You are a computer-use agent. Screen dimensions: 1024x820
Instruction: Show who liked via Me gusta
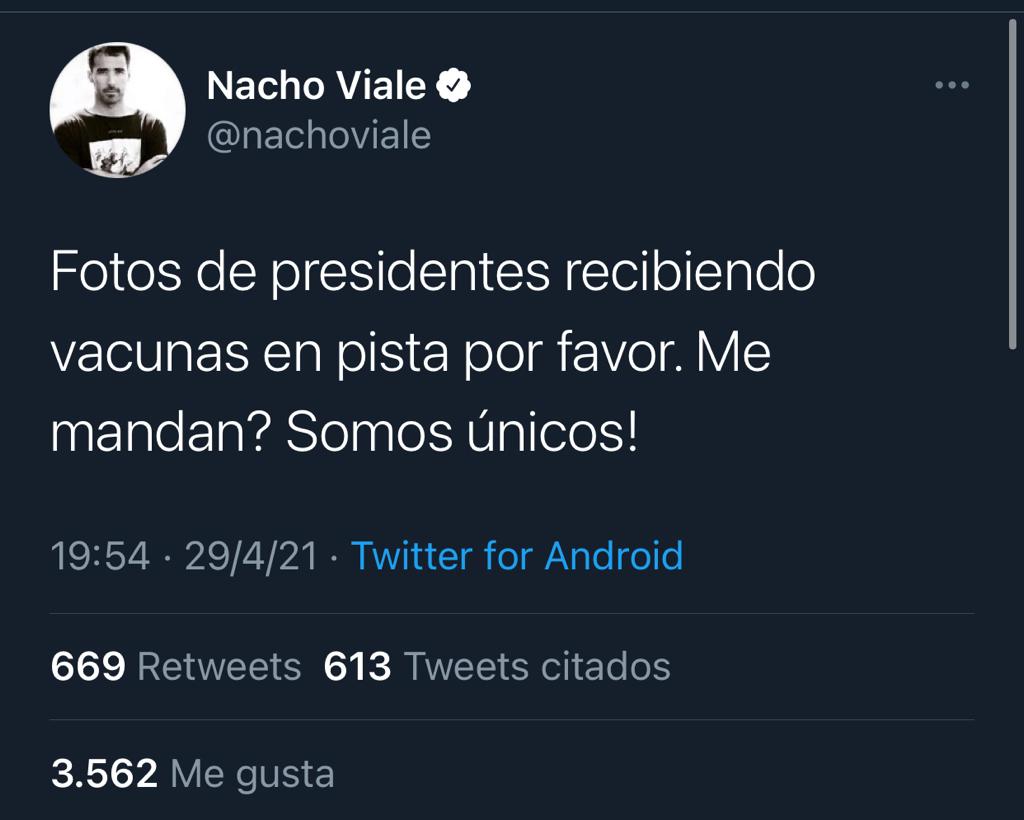coord(252,773)
